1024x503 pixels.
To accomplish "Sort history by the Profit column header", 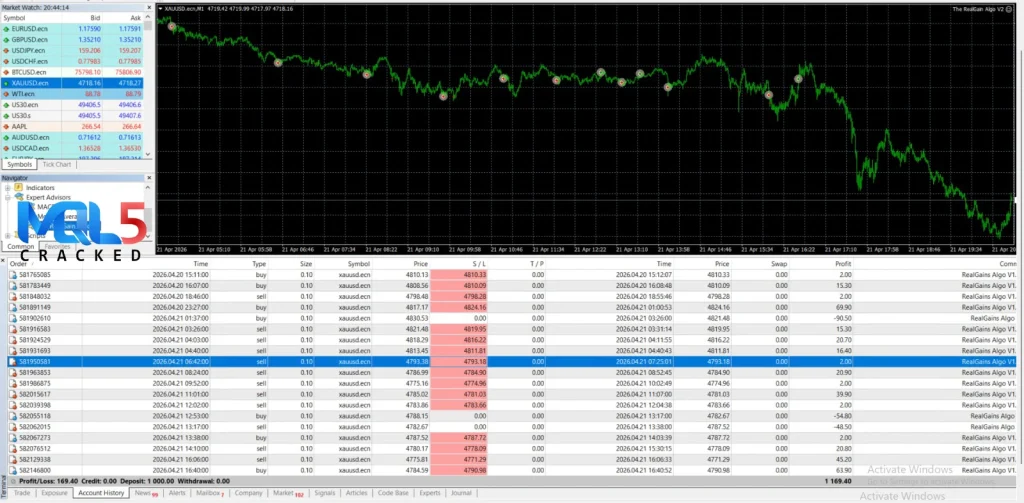I will (822, 264).
